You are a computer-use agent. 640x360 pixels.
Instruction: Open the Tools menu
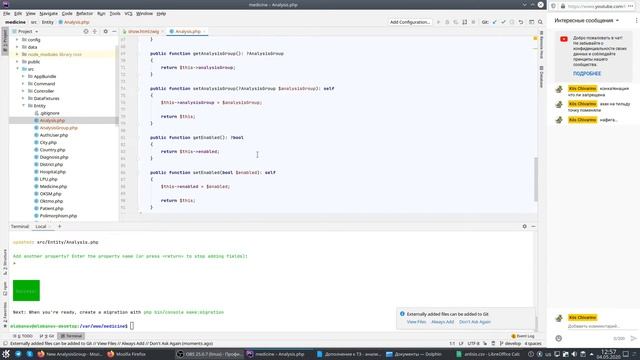click(115, 13)
